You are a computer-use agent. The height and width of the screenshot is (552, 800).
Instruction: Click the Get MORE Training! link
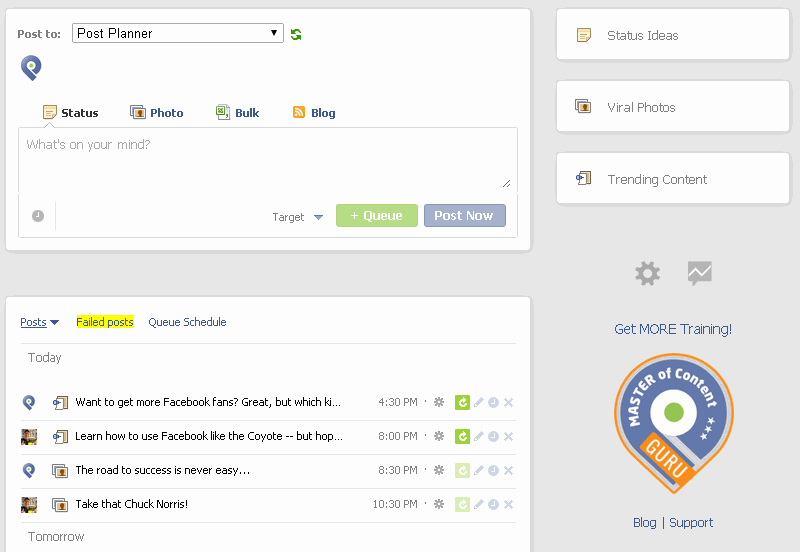coord(673,329)
